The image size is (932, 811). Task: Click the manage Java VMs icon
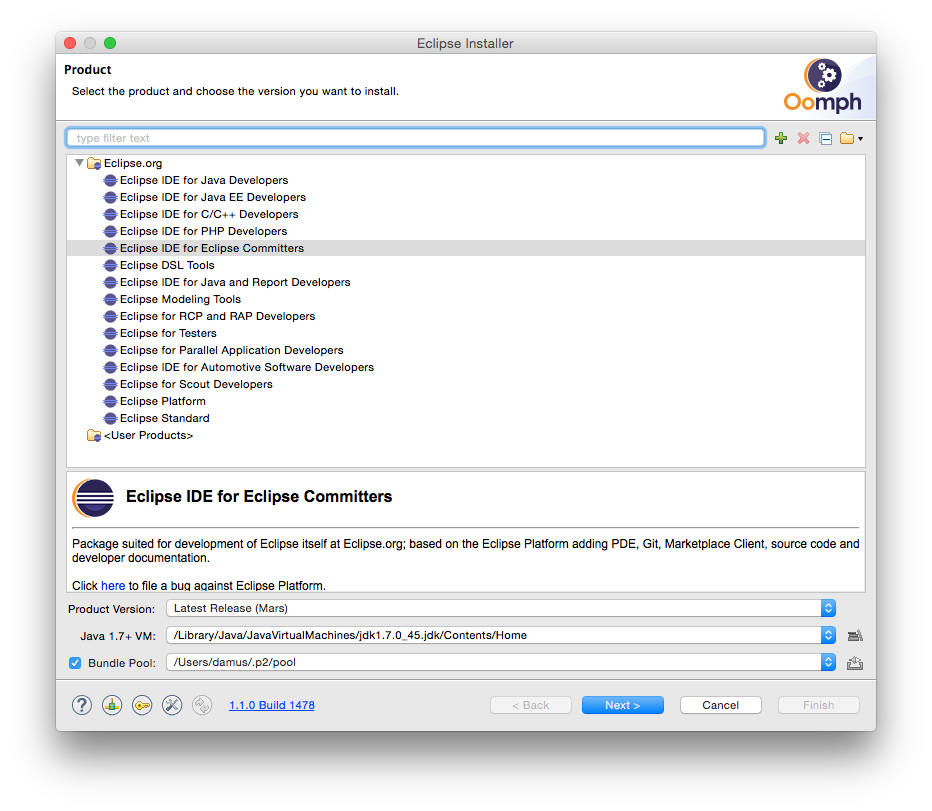(x=855, y=636)
